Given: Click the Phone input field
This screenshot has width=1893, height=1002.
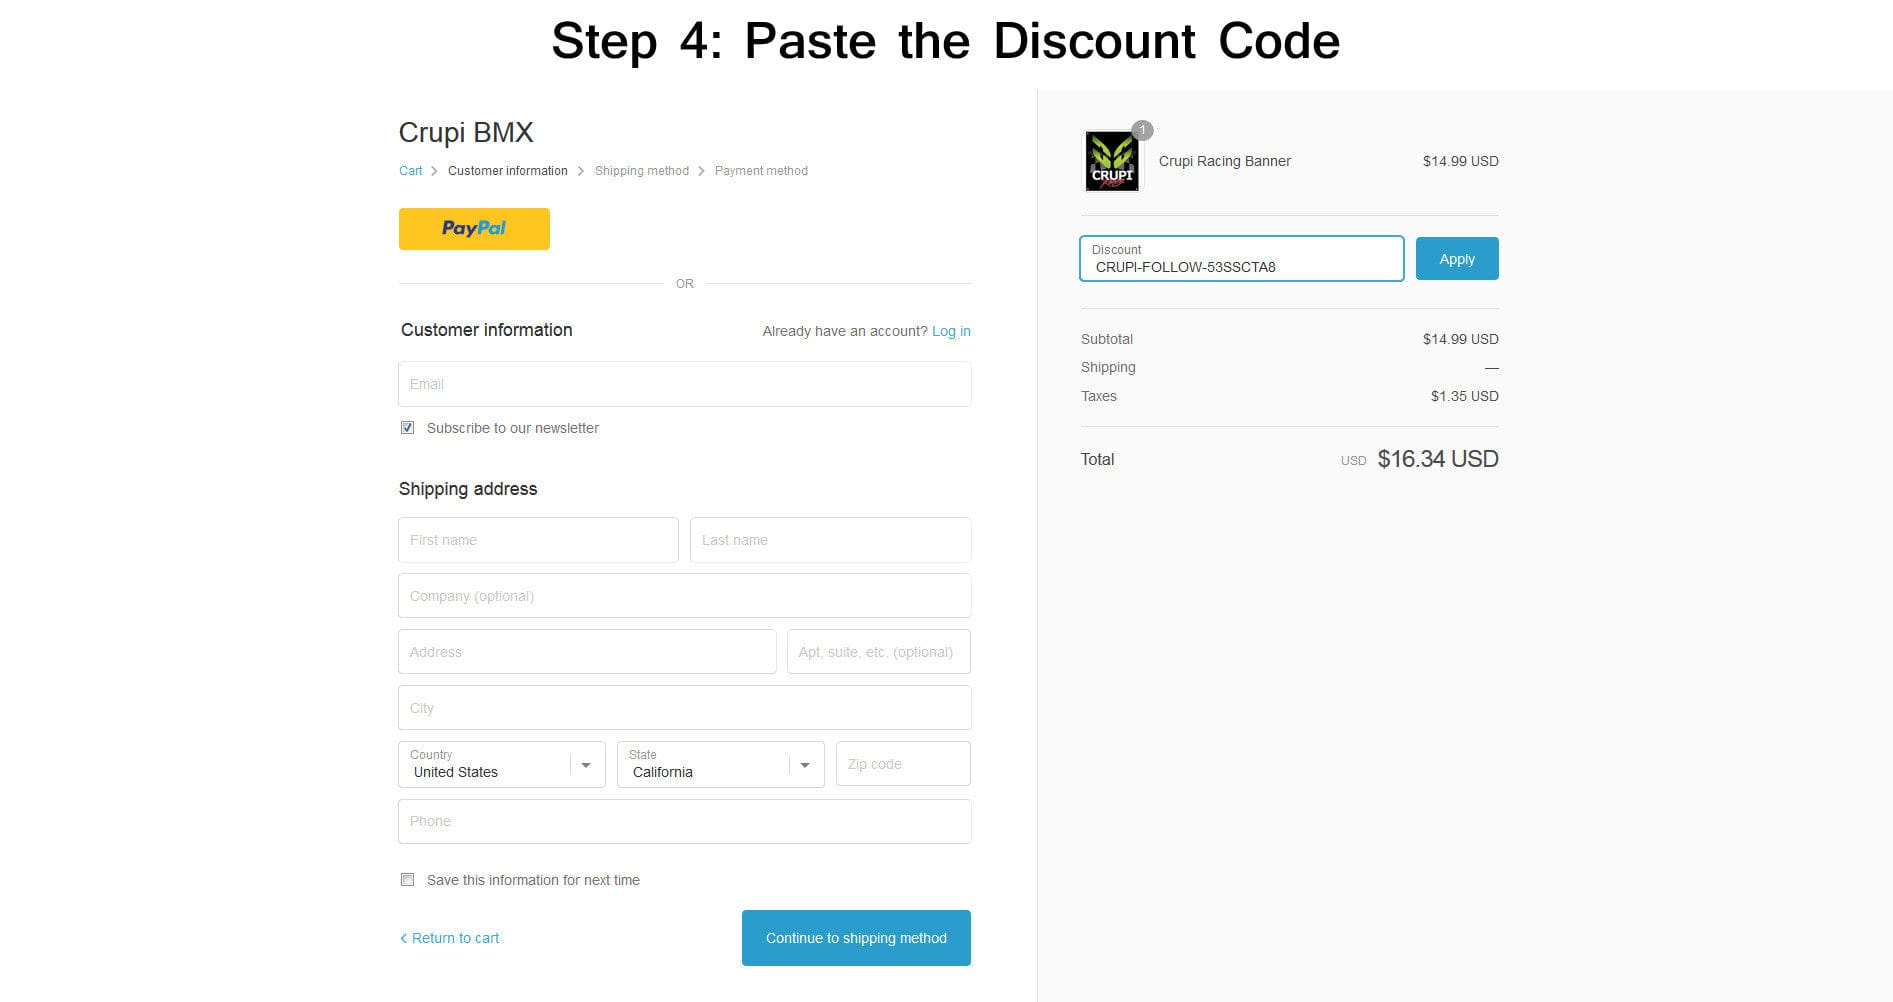Looking at the screenshot, I should coord(684,821).
